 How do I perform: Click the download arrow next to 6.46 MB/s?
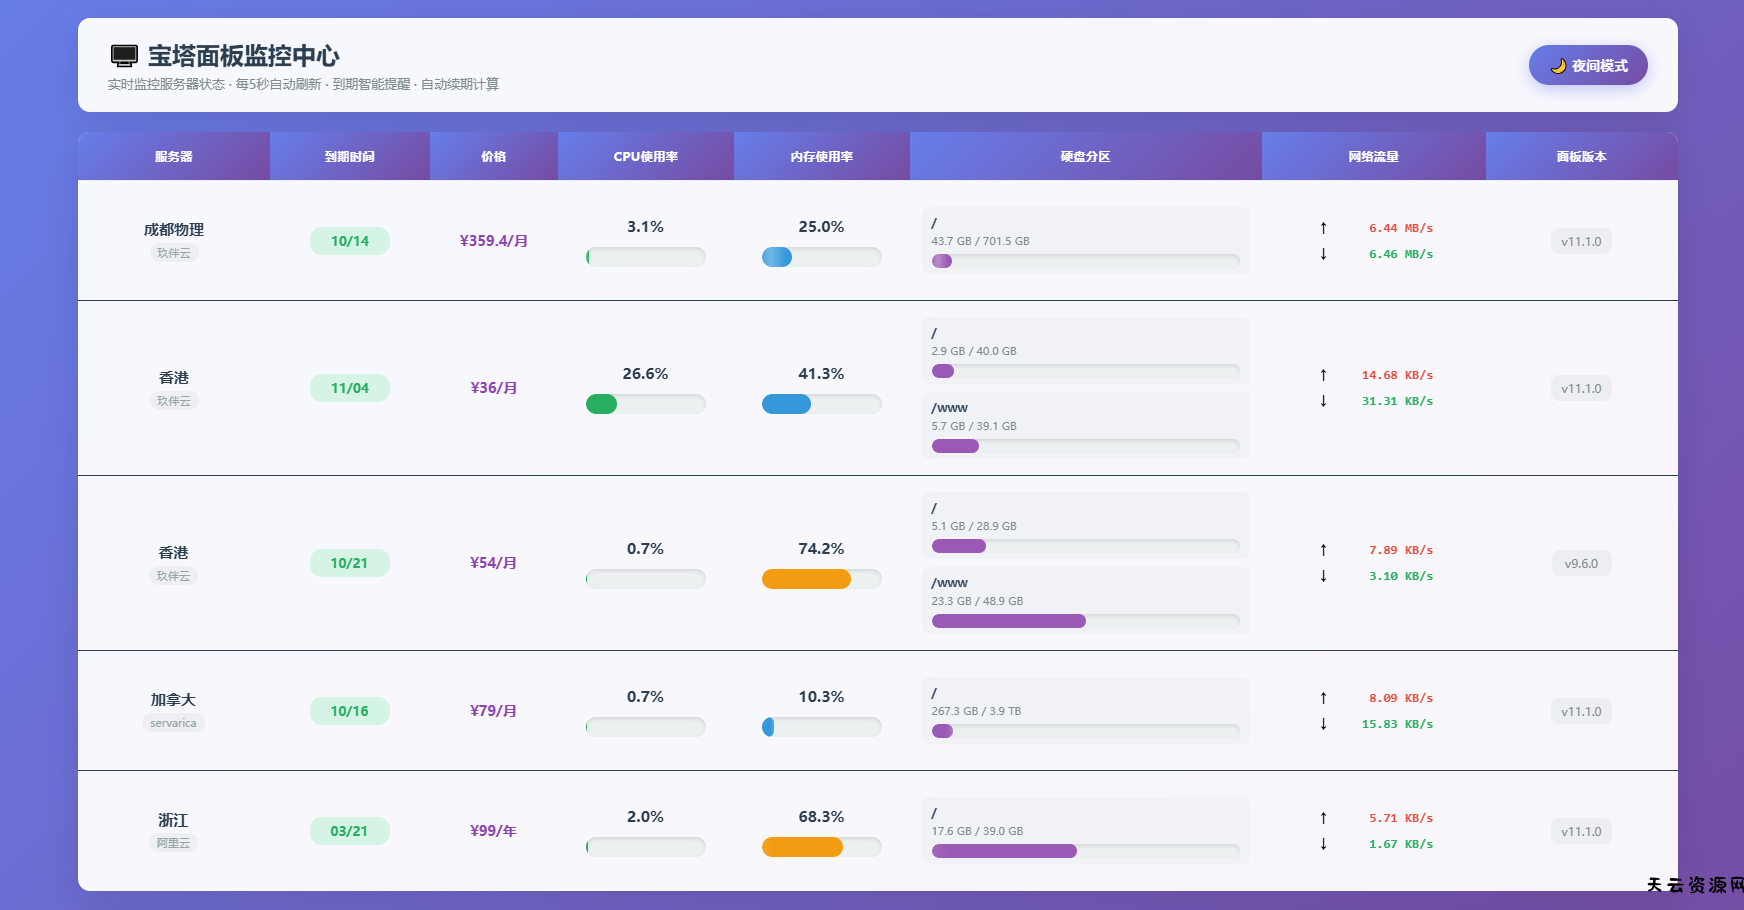pyautogui.click(x=1323, y=254)
